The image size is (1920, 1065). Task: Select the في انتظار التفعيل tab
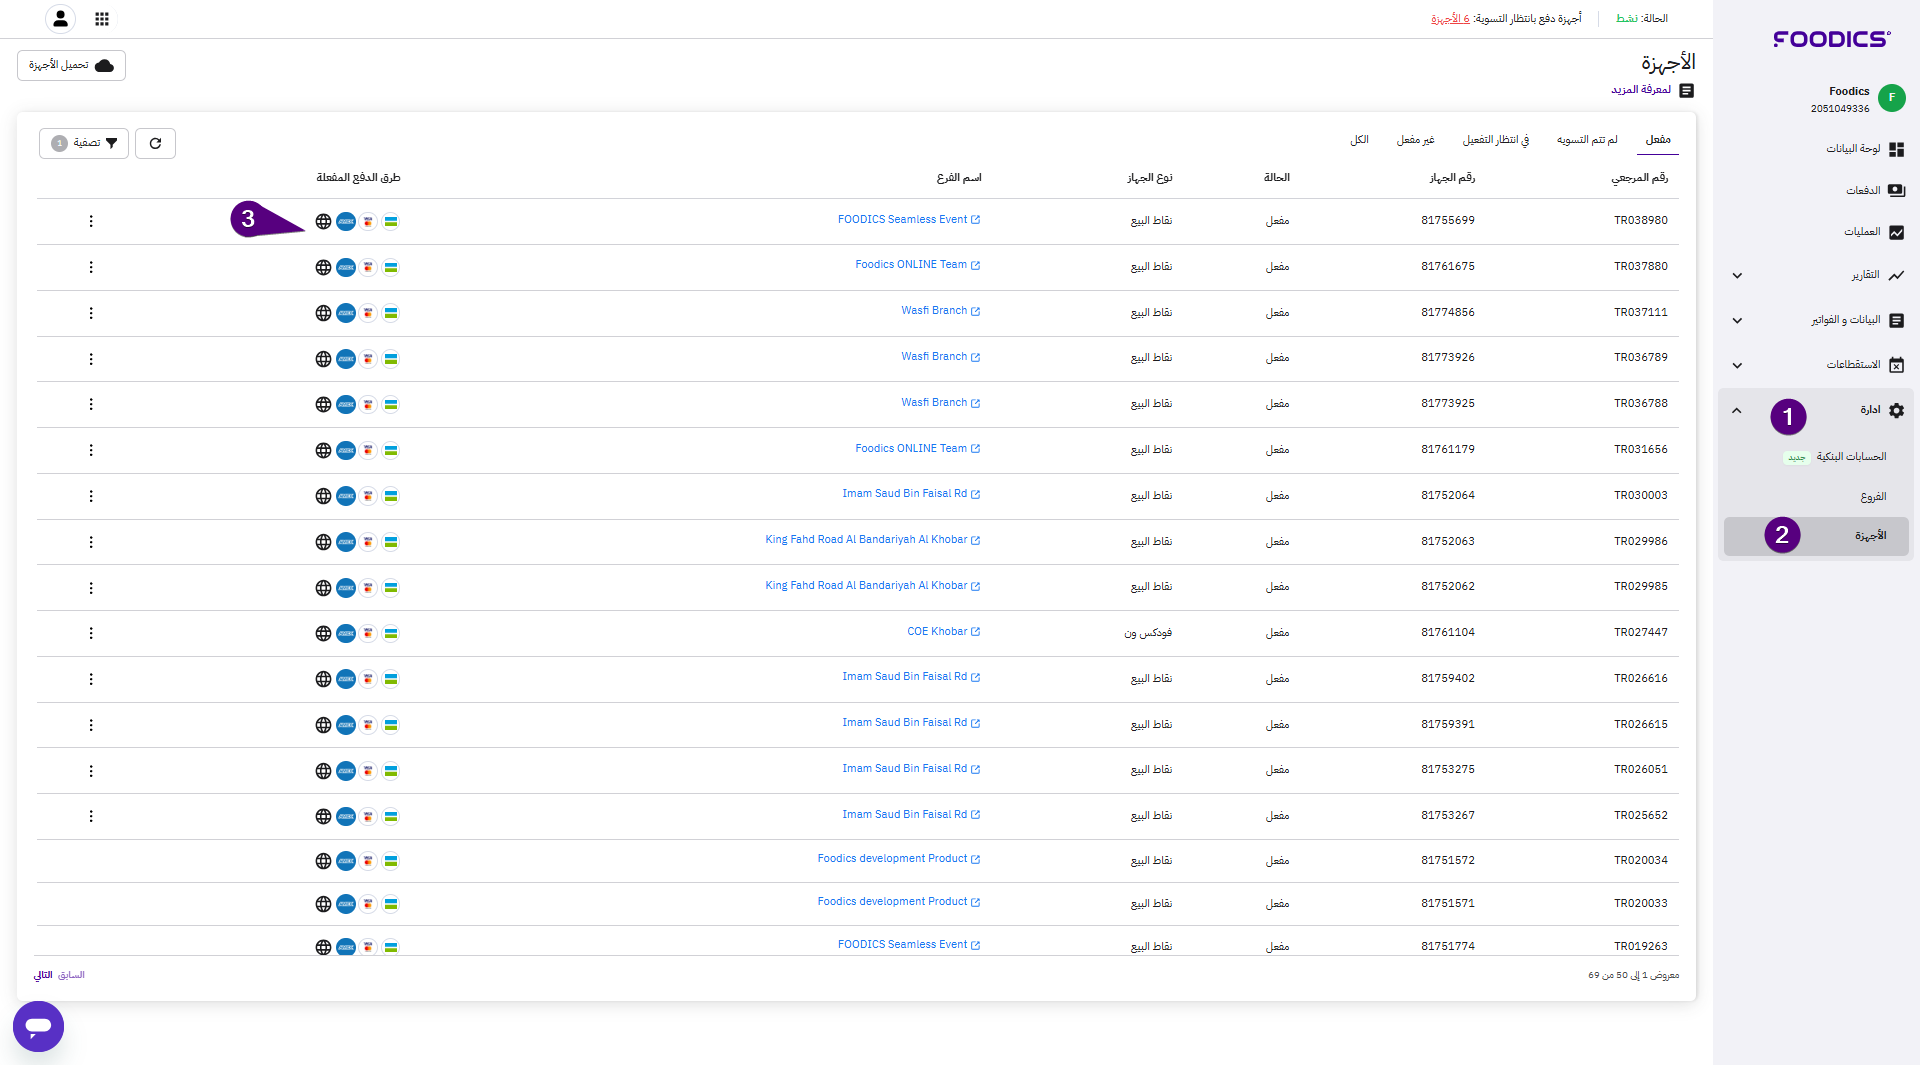point(1496,140)
